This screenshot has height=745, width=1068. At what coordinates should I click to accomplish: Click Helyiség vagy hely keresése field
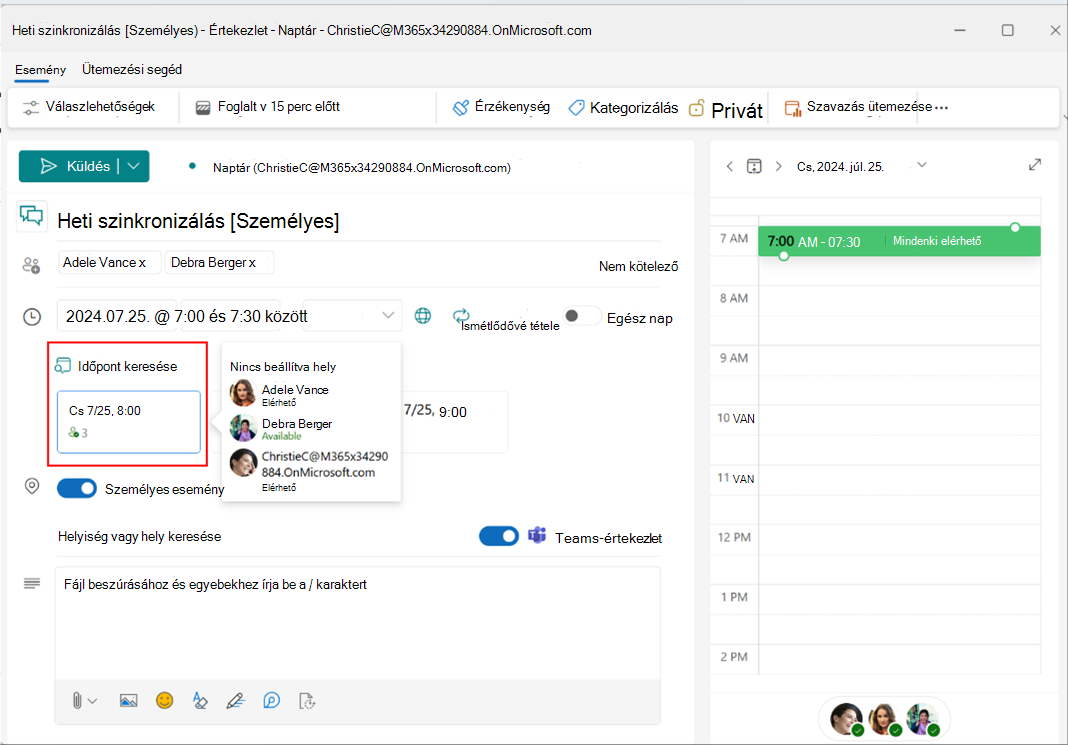coord(140,537)
